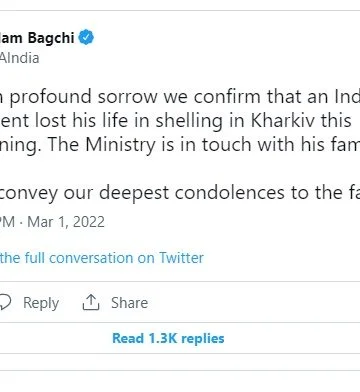Image resolution: width=360 pixels, height=392 pixels.
Task: Click the deepest condolences sentence
Action: pyautogui.click(x=180, y=193)
